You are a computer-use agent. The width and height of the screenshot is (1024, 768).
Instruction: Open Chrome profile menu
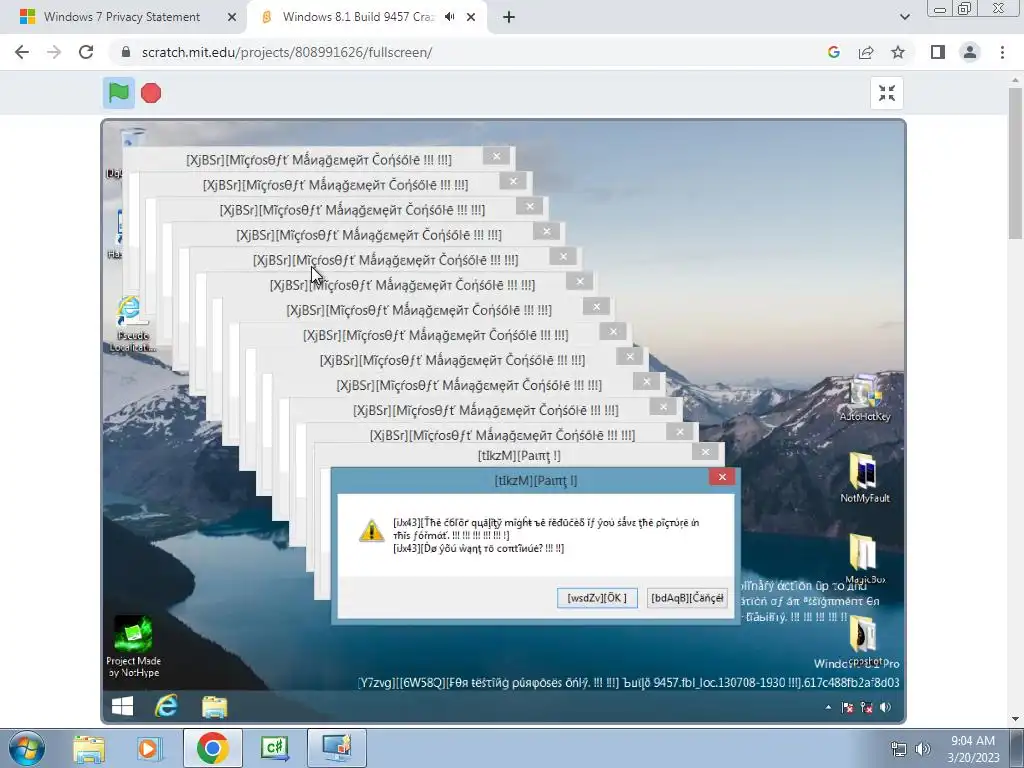970,52
